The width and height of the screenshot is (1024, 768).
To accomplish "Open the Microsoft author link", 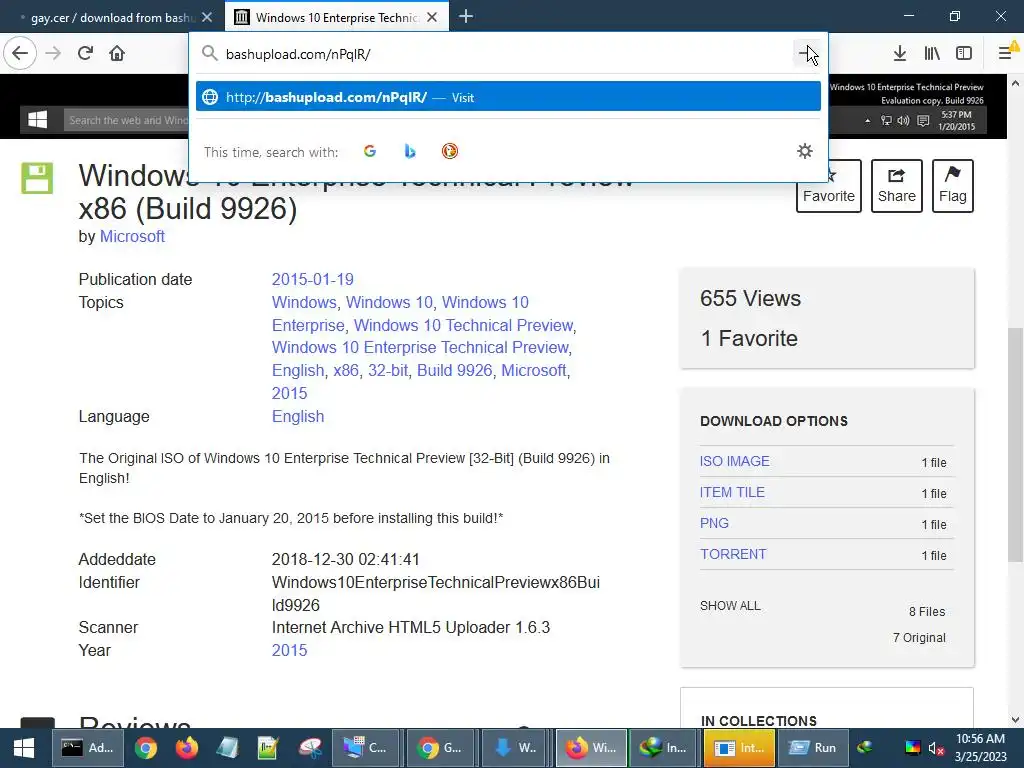I will coord(132,236).
